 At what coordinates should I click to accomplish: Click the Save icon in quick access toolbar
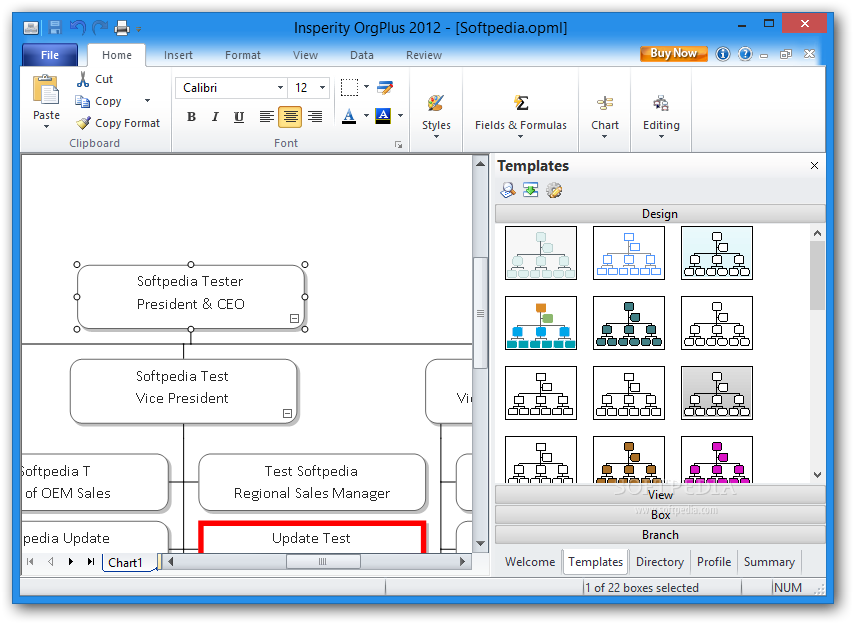(55, 27)
